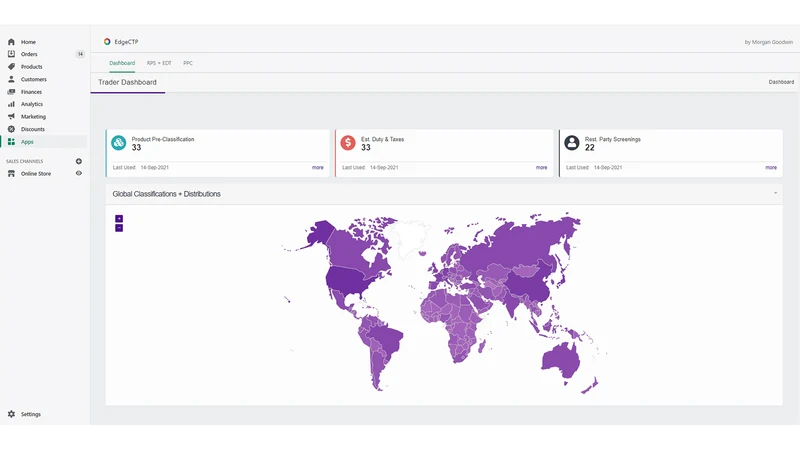800x450 pixels.
Task: Open Discounts section
Action: 33,129
